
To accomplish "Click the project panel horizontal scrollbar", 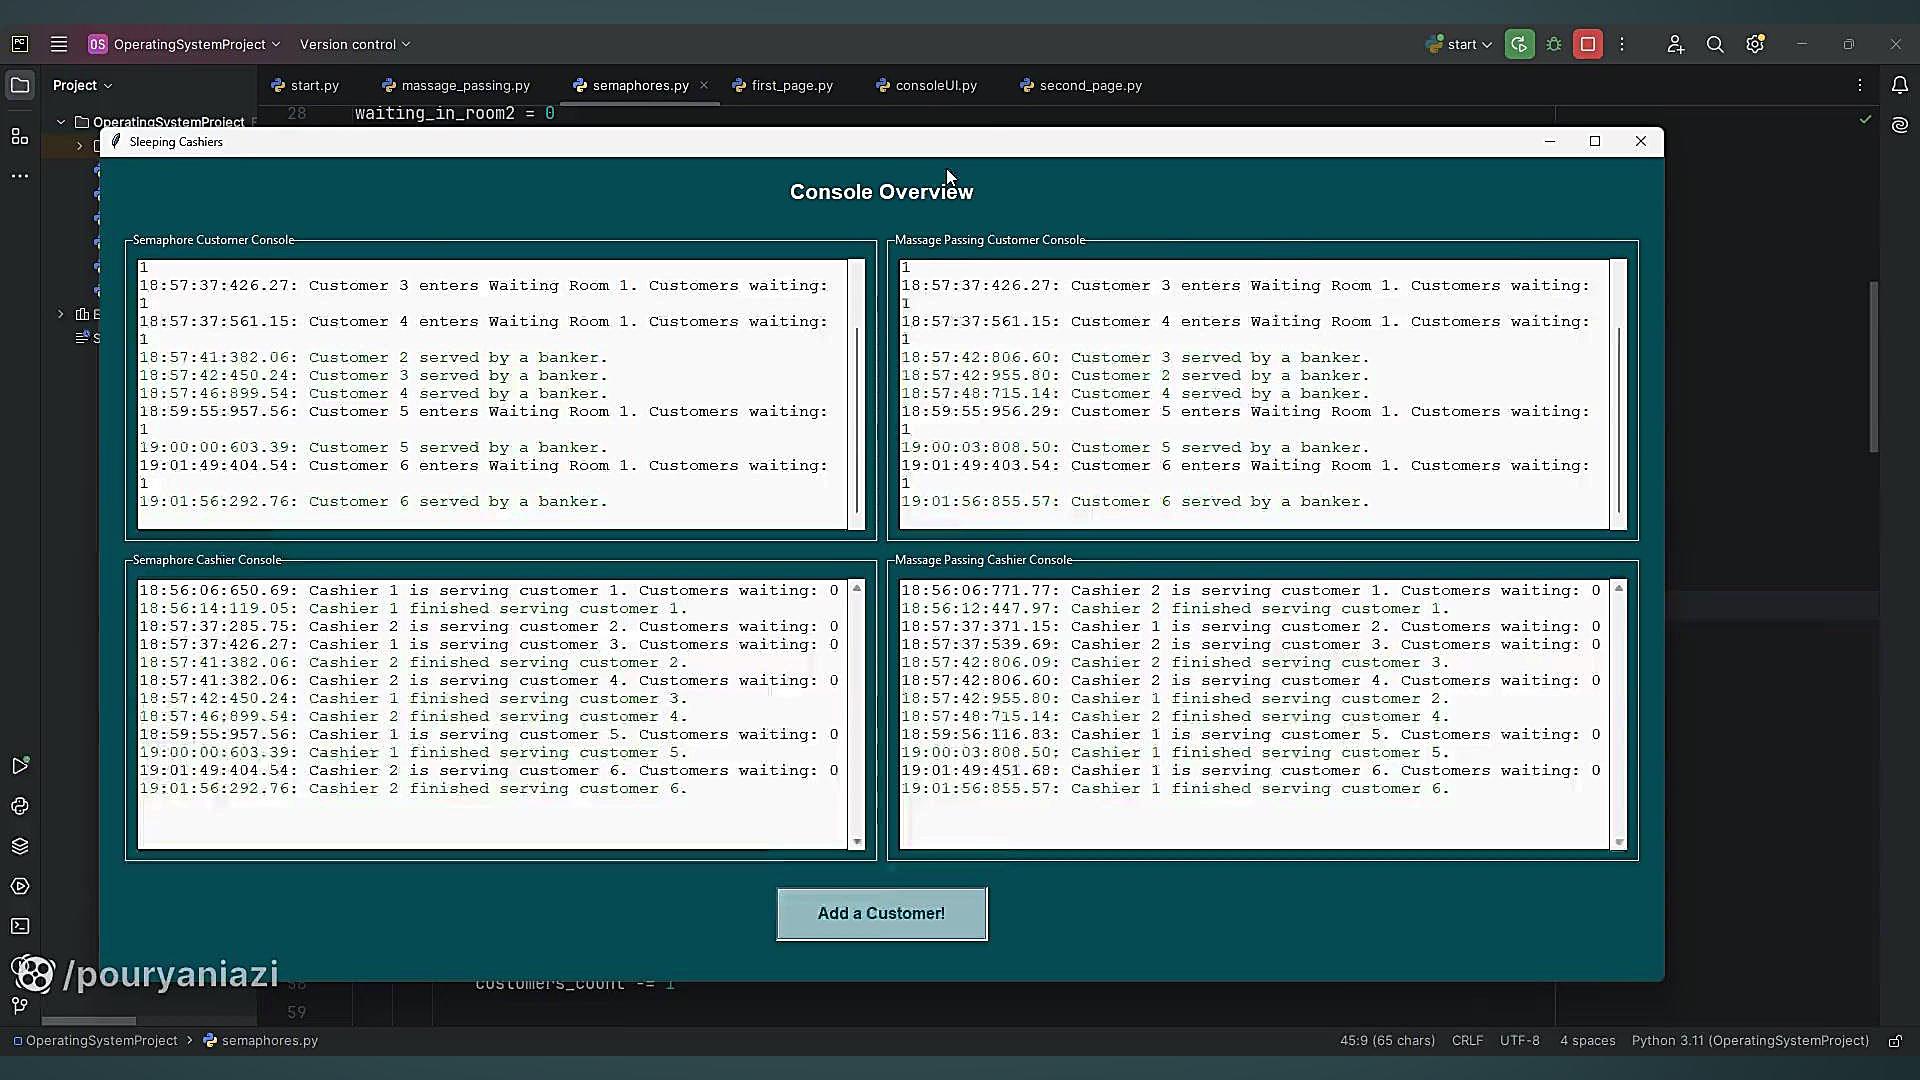I will tap(89, 1021).
